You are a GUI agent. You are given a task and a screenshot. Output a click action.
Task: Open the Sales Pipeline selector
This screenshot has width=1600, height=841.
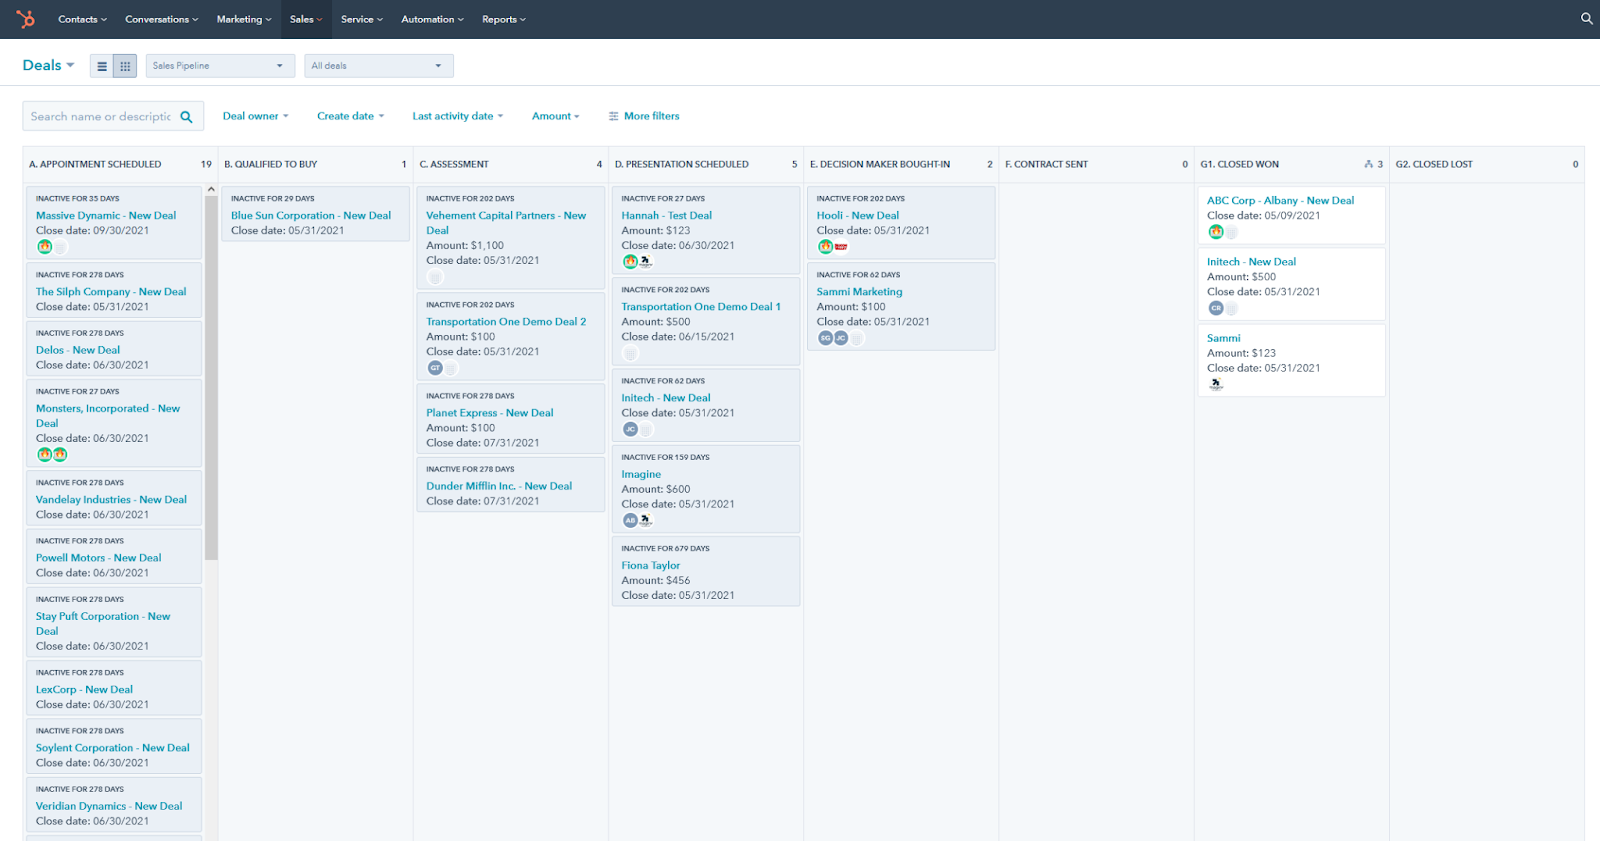[x=220, y=66]
